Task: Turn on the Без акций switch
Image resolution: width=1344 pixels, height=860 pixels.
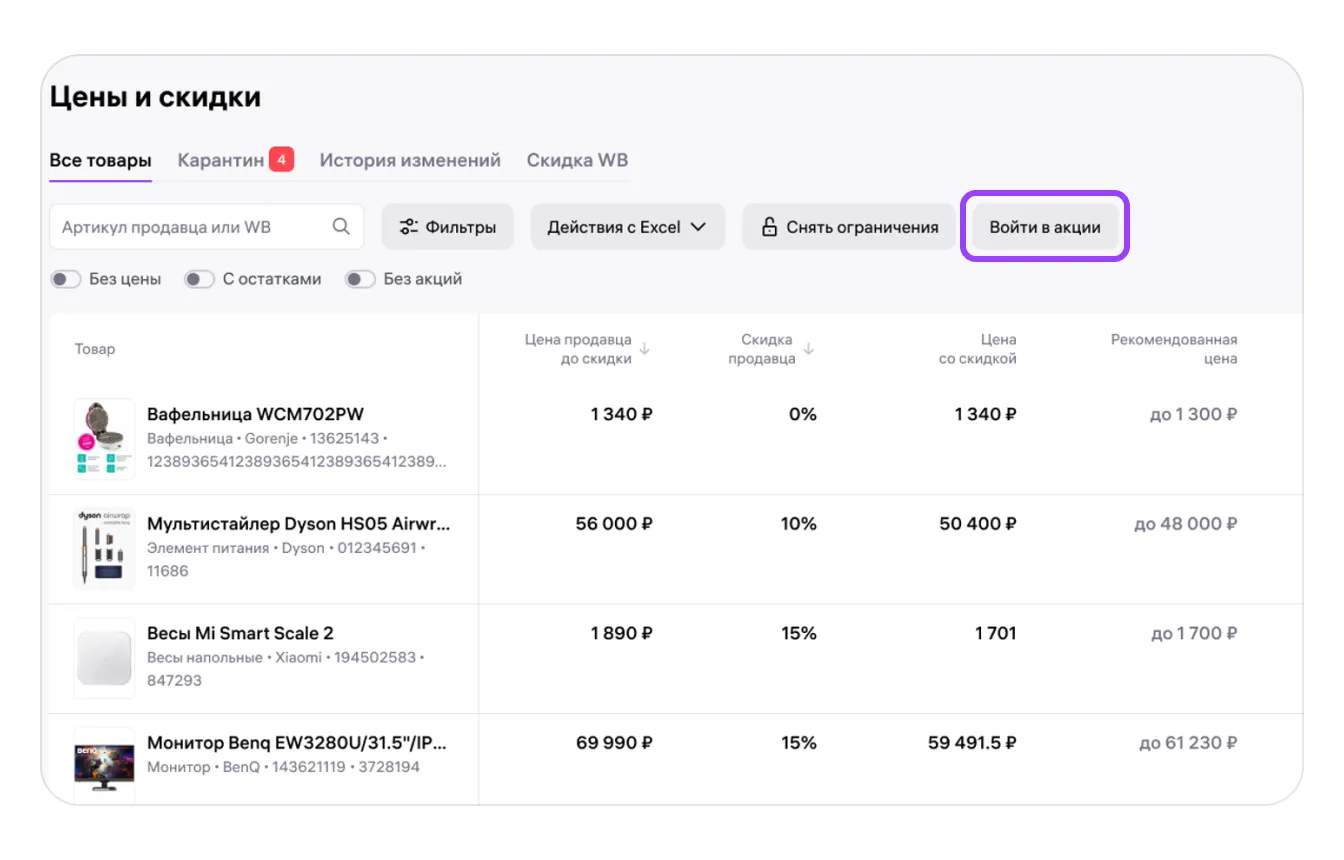Action: click(360, 280)
